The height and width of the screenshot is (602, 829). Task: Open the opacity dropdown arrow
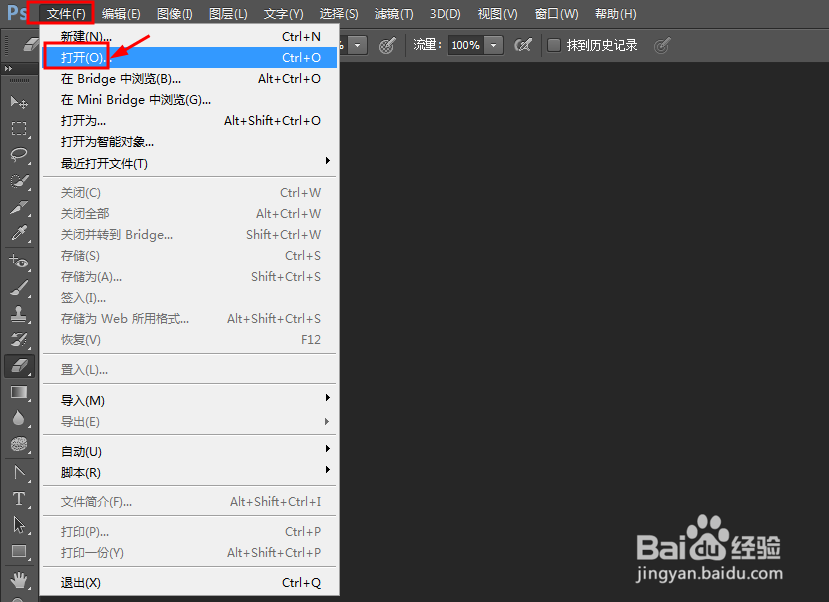point(358,45)
